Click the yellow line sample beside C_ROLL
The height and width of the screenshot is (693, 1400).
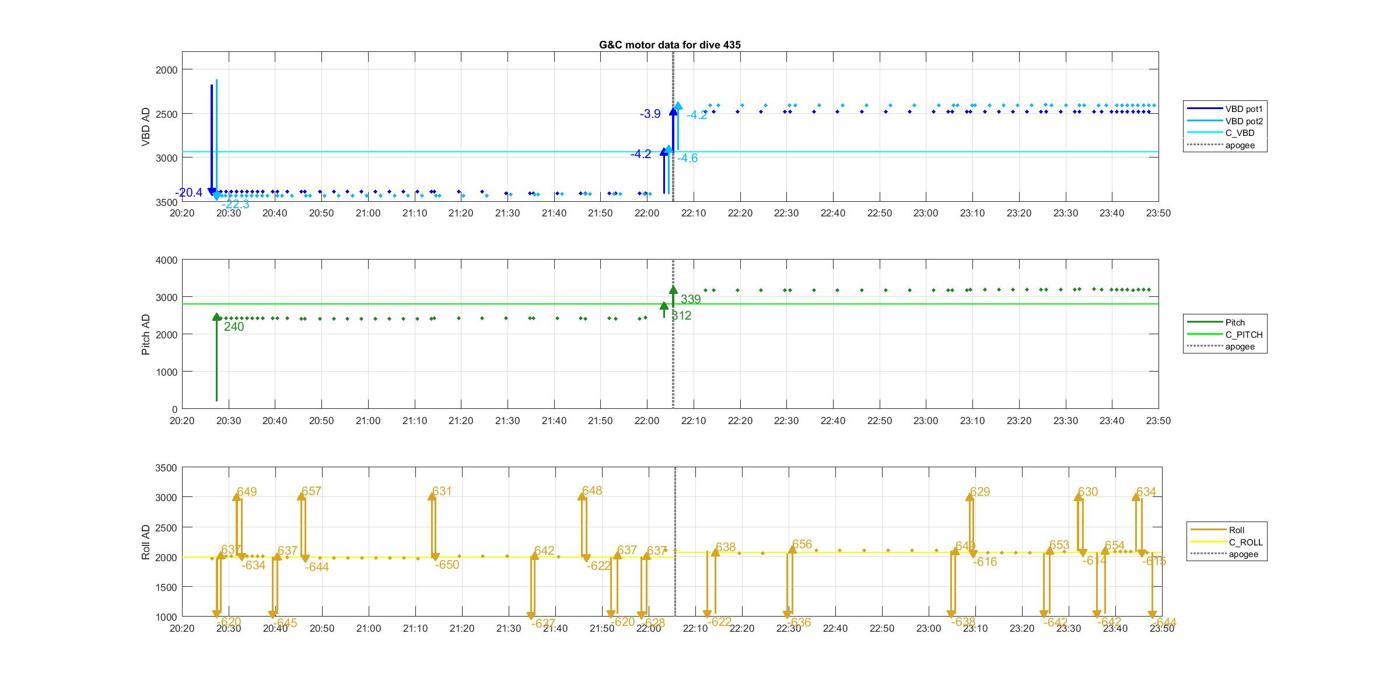tap(1208, 542)
